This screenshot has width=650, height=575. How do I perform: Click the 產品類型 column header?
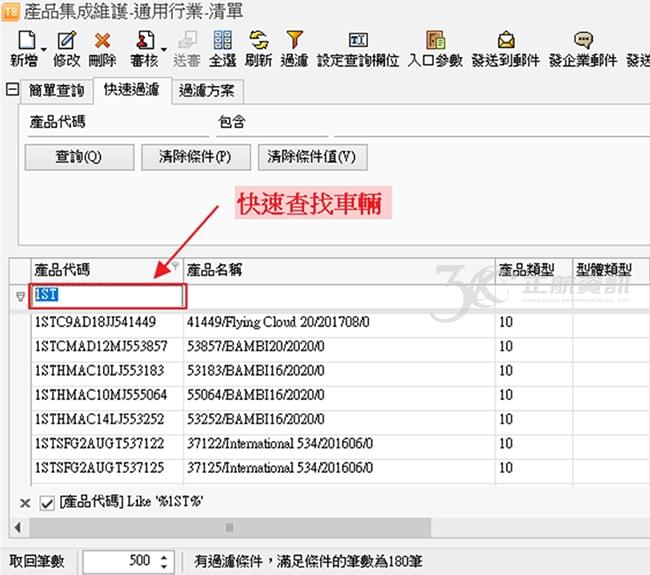tap(534, 270)
